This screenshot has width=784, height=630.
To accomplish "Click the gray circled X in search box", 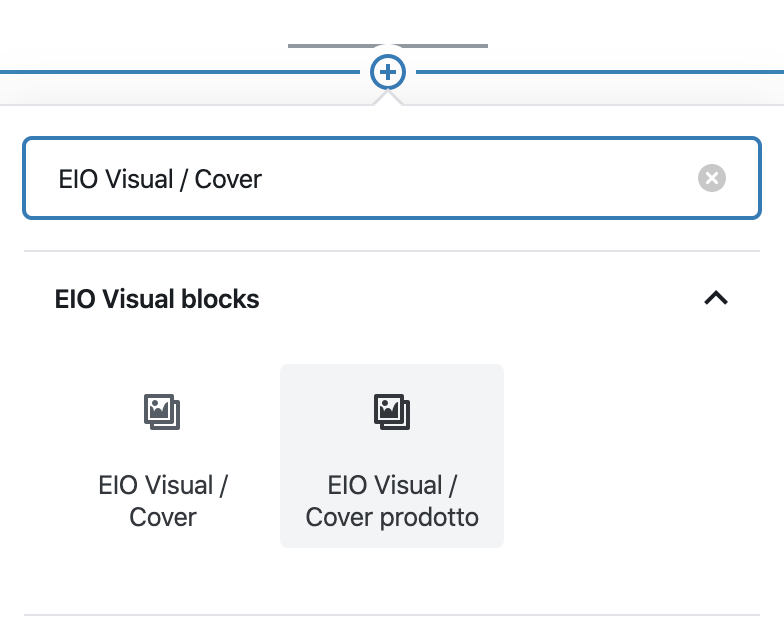I will pos(712,178).
